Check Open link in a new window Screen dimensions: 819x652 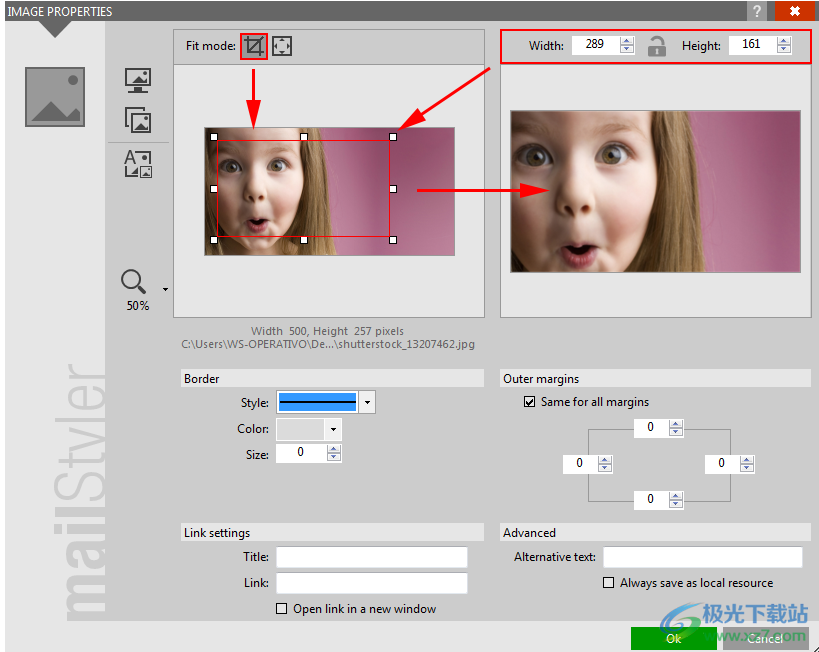click(281, 608)
